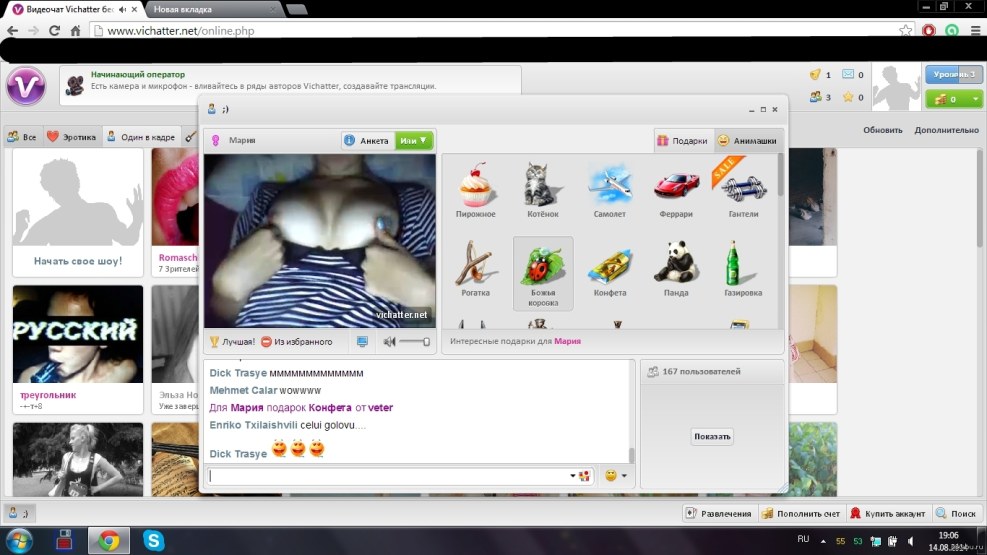Reload the page in the browser
987x555 pixels.
coord(54,30)
